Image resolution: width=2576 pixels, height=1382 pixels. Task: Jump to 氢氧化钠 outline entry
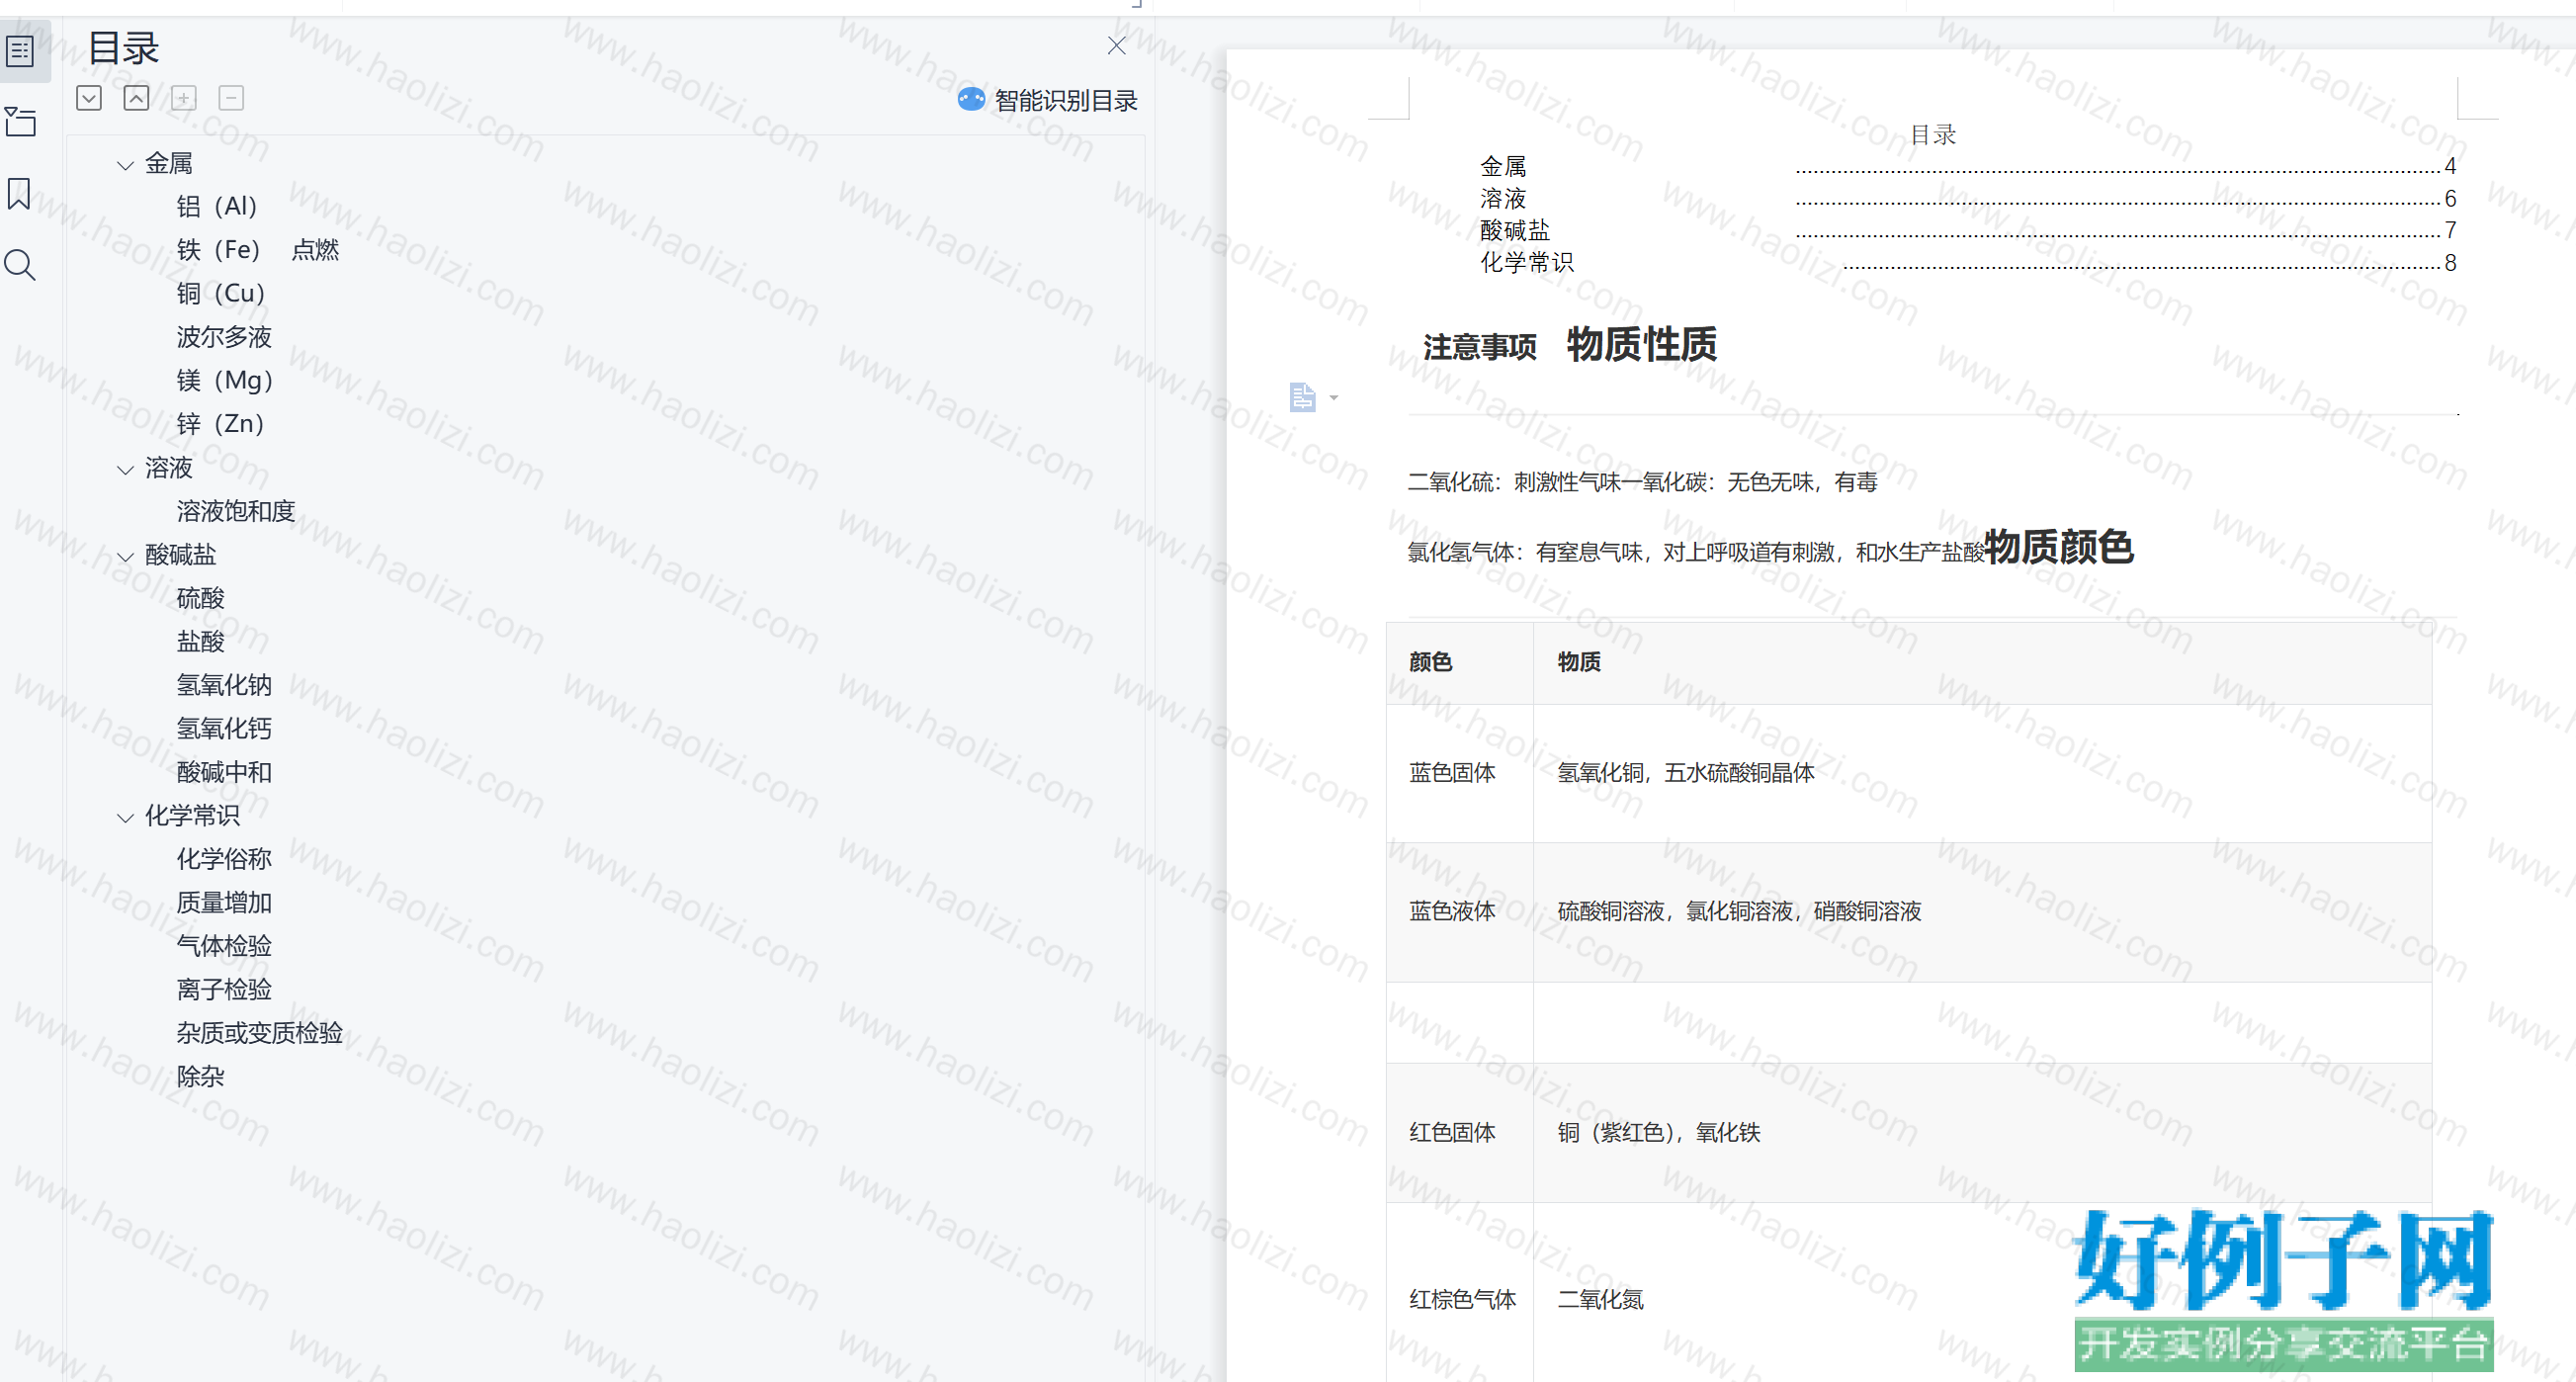point(224,685)
